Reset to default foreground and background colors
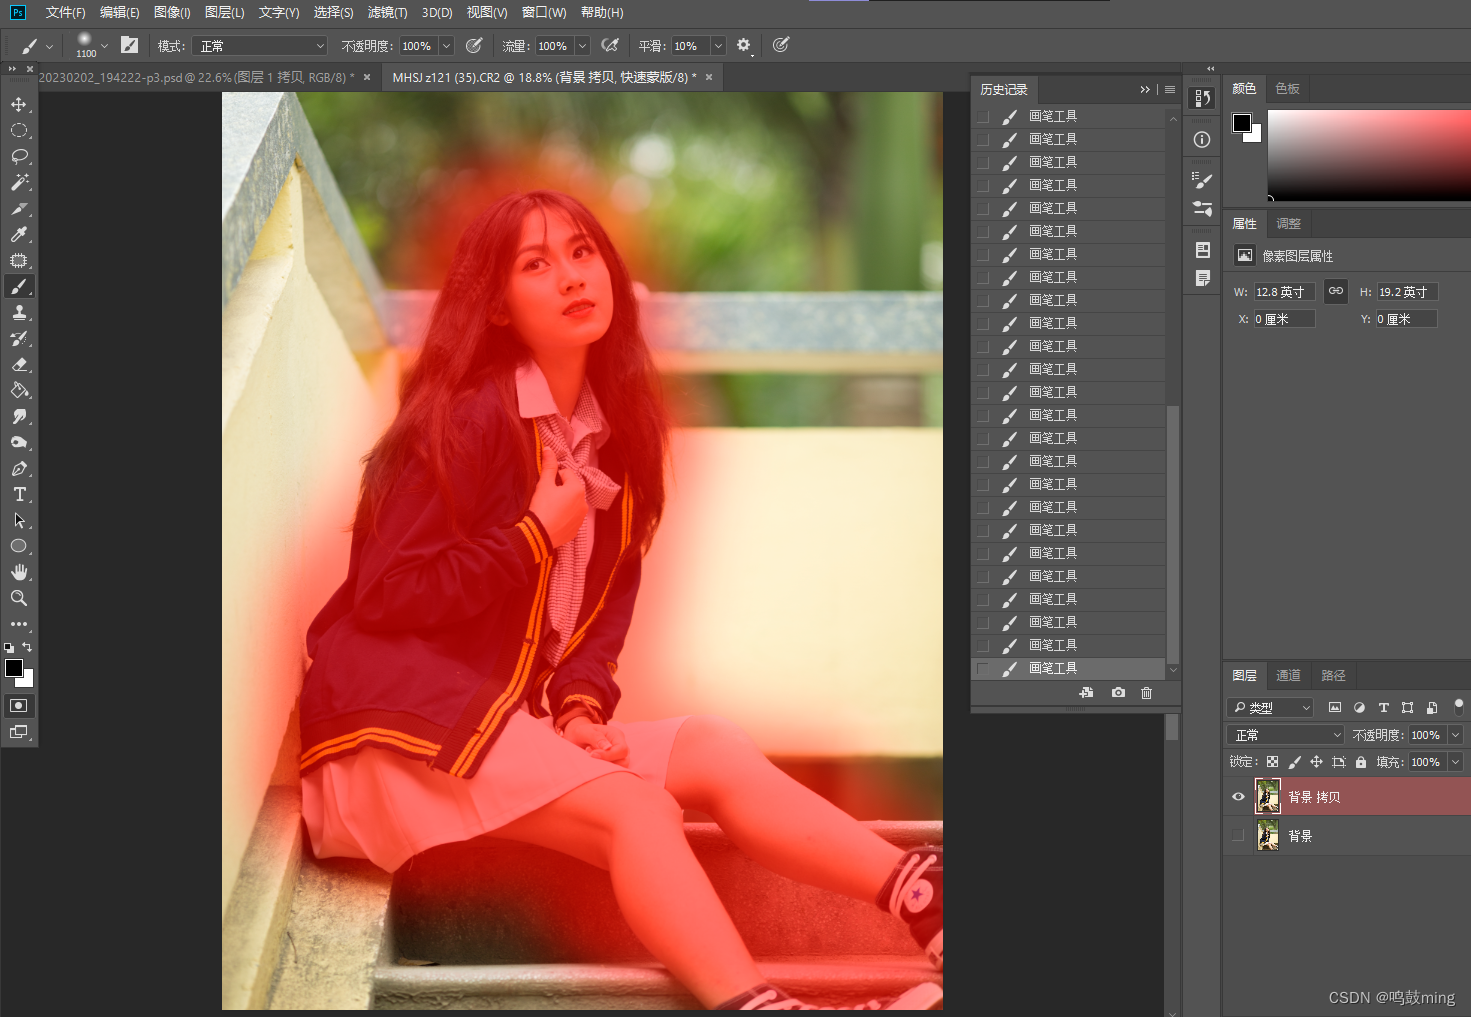1471x1017 pixels. 9,648
